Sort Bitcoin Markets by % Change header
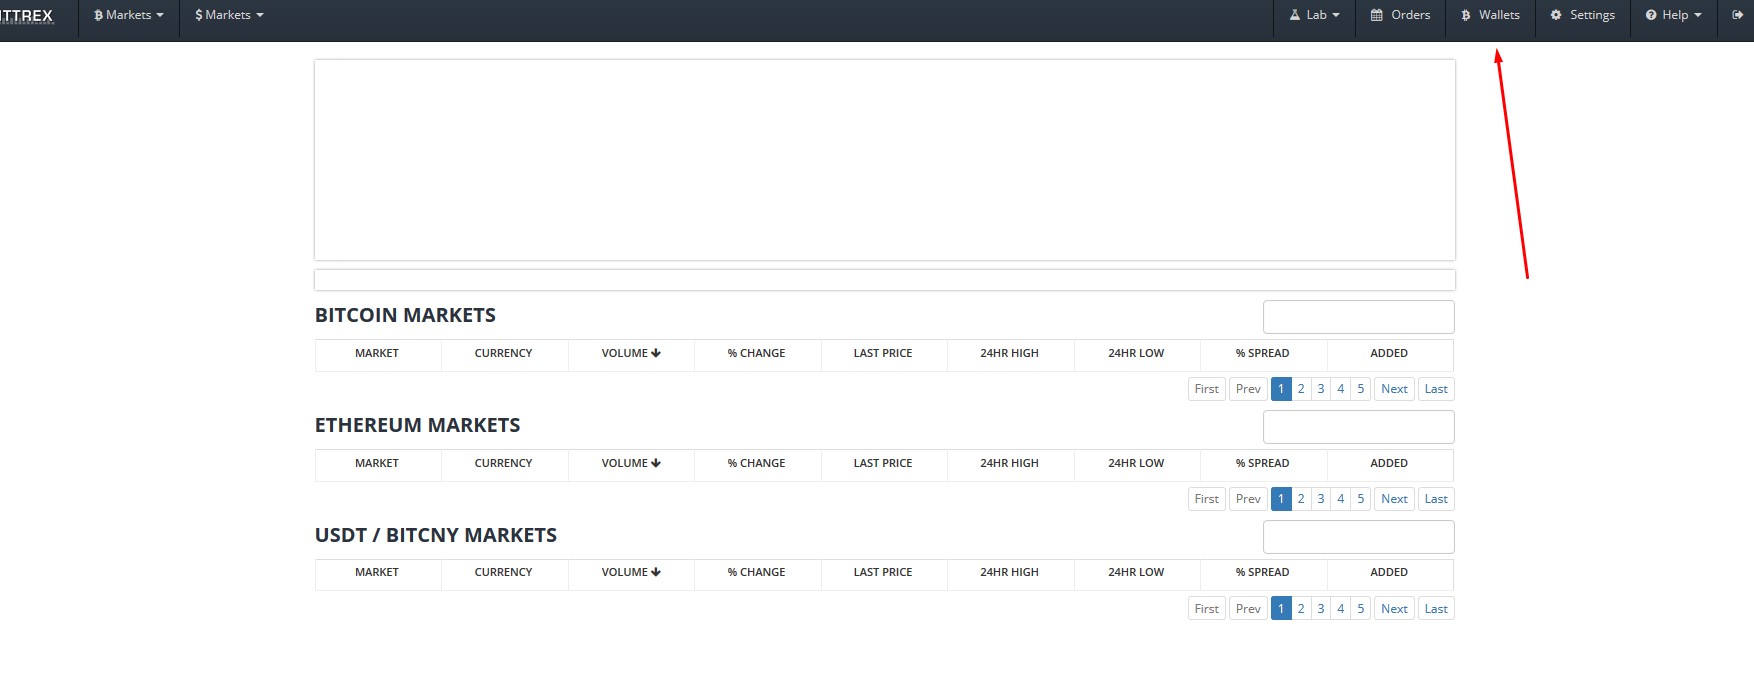Viewport: 1754px width, 686px height. pyautogui.click(x=756, y=353)
